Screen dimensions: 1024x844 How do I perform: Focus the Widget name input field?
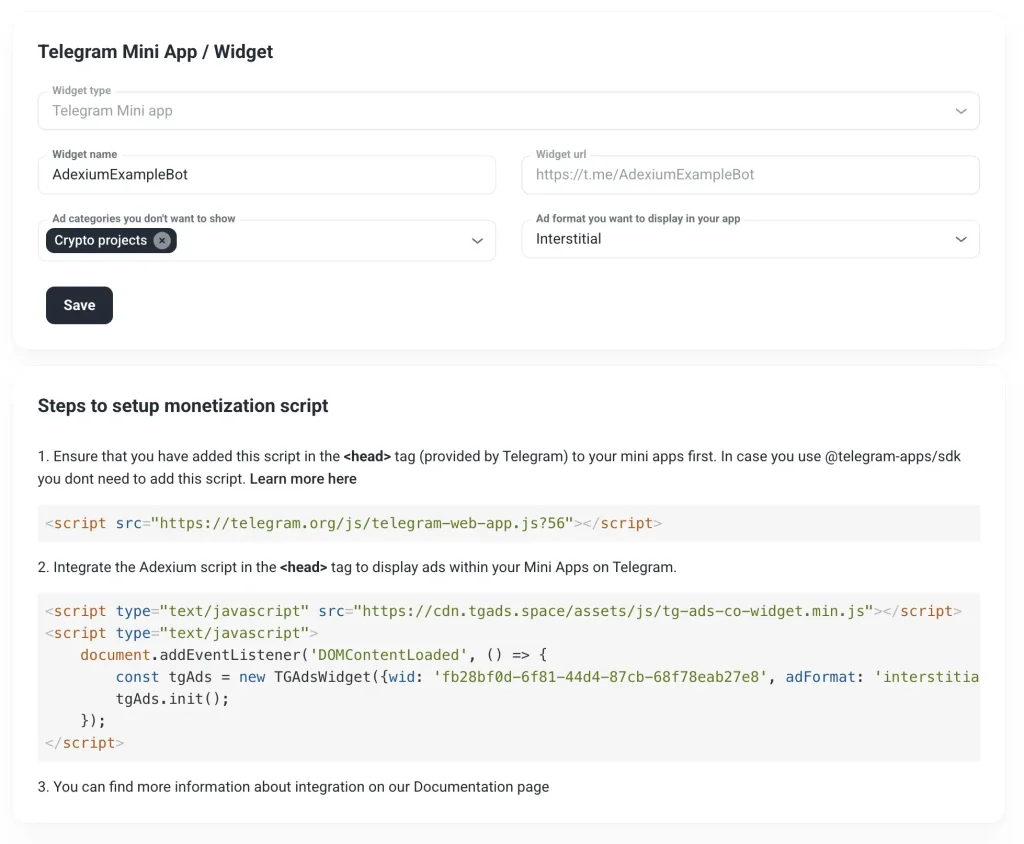[267, 175]
